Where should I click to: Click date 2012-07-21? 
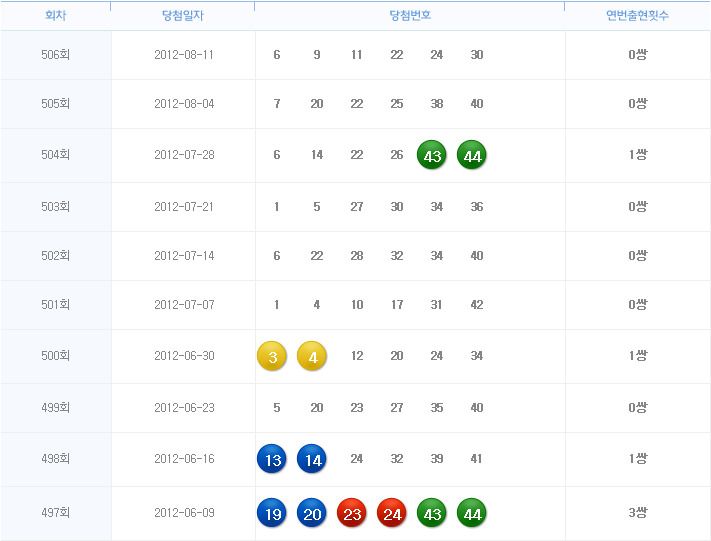pyautogui.click(x=184, y=207)
